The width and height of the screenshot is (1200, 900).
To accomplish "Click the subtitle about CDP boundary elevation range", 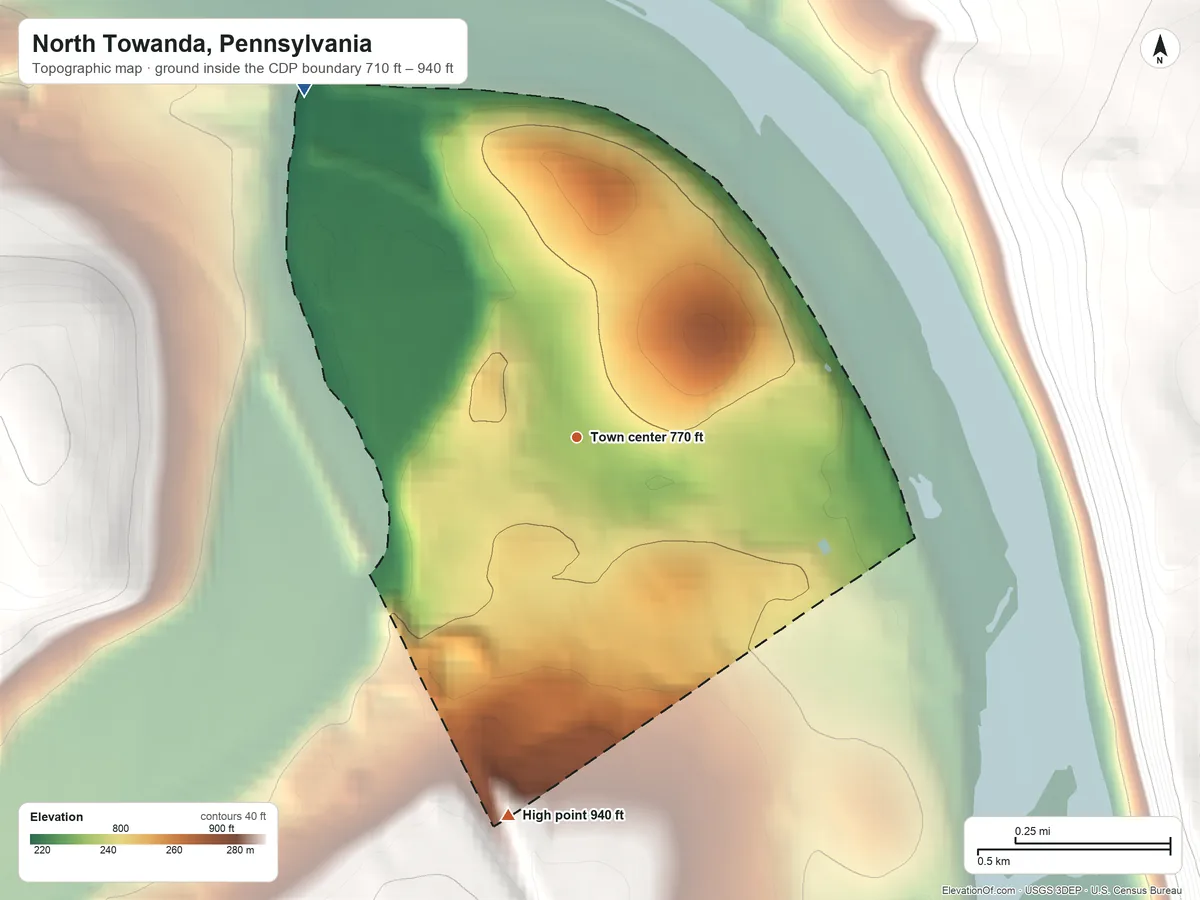I will (x=243, y=70).
